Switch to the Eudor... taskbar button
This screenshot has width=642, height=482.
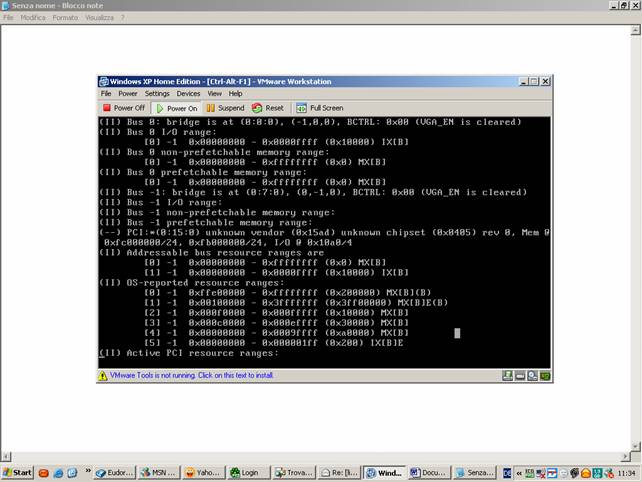(114, 473)
